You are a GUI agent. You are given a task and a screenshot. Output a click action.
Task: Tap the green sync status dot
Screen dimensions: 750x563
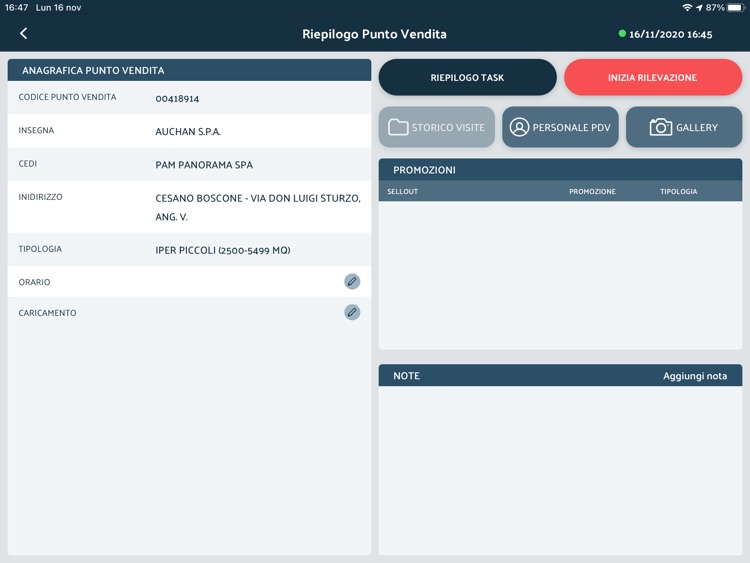pos(622,33)
